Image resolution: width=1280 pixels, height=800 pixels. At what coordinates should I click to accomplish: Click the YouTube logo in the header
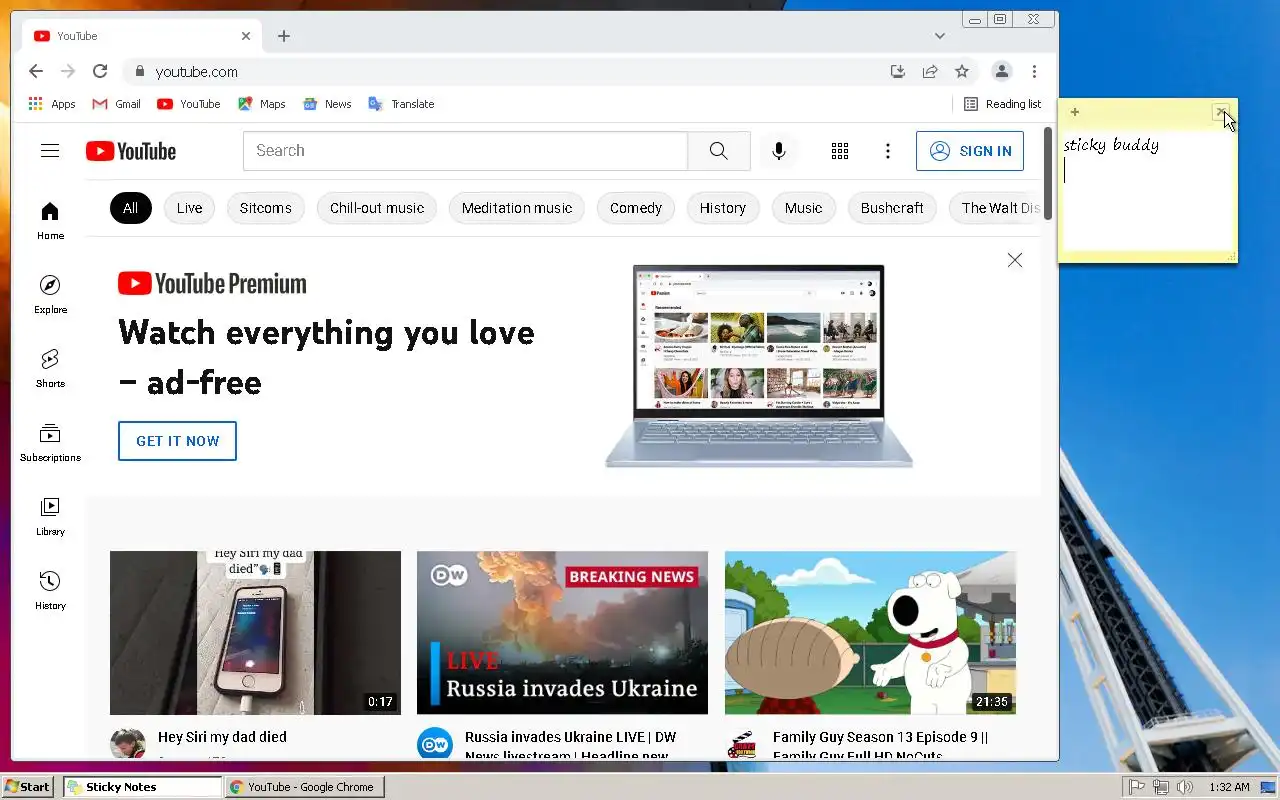pos(131,151)
